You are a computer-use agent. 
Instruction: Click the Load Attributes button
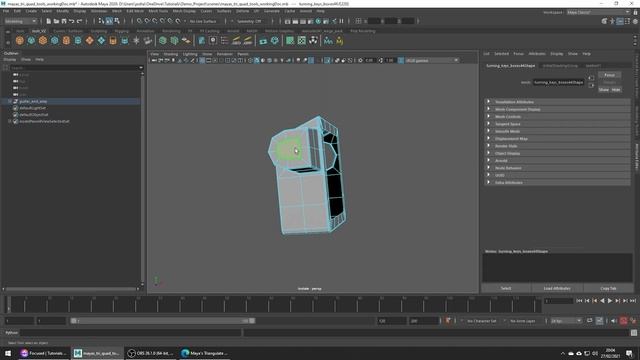coord(557,288)
